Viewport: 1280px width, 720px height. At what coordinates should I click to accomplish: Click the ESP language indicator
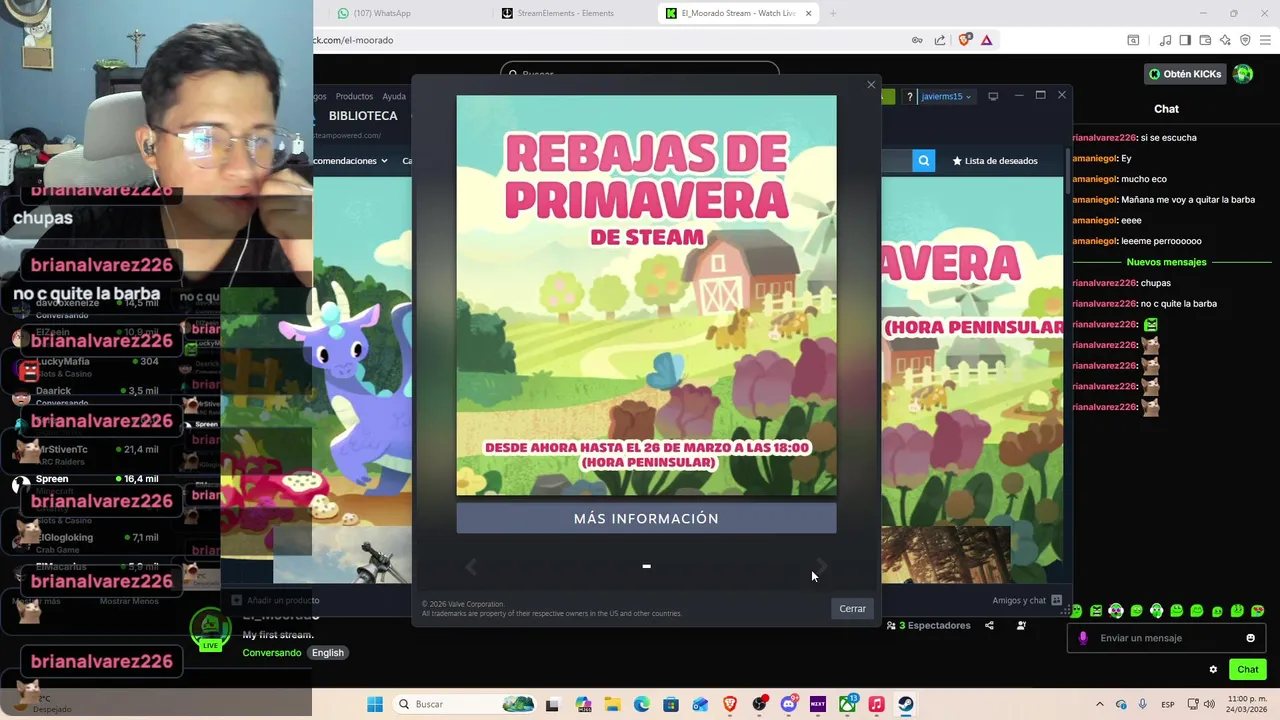click(1169, 704)
